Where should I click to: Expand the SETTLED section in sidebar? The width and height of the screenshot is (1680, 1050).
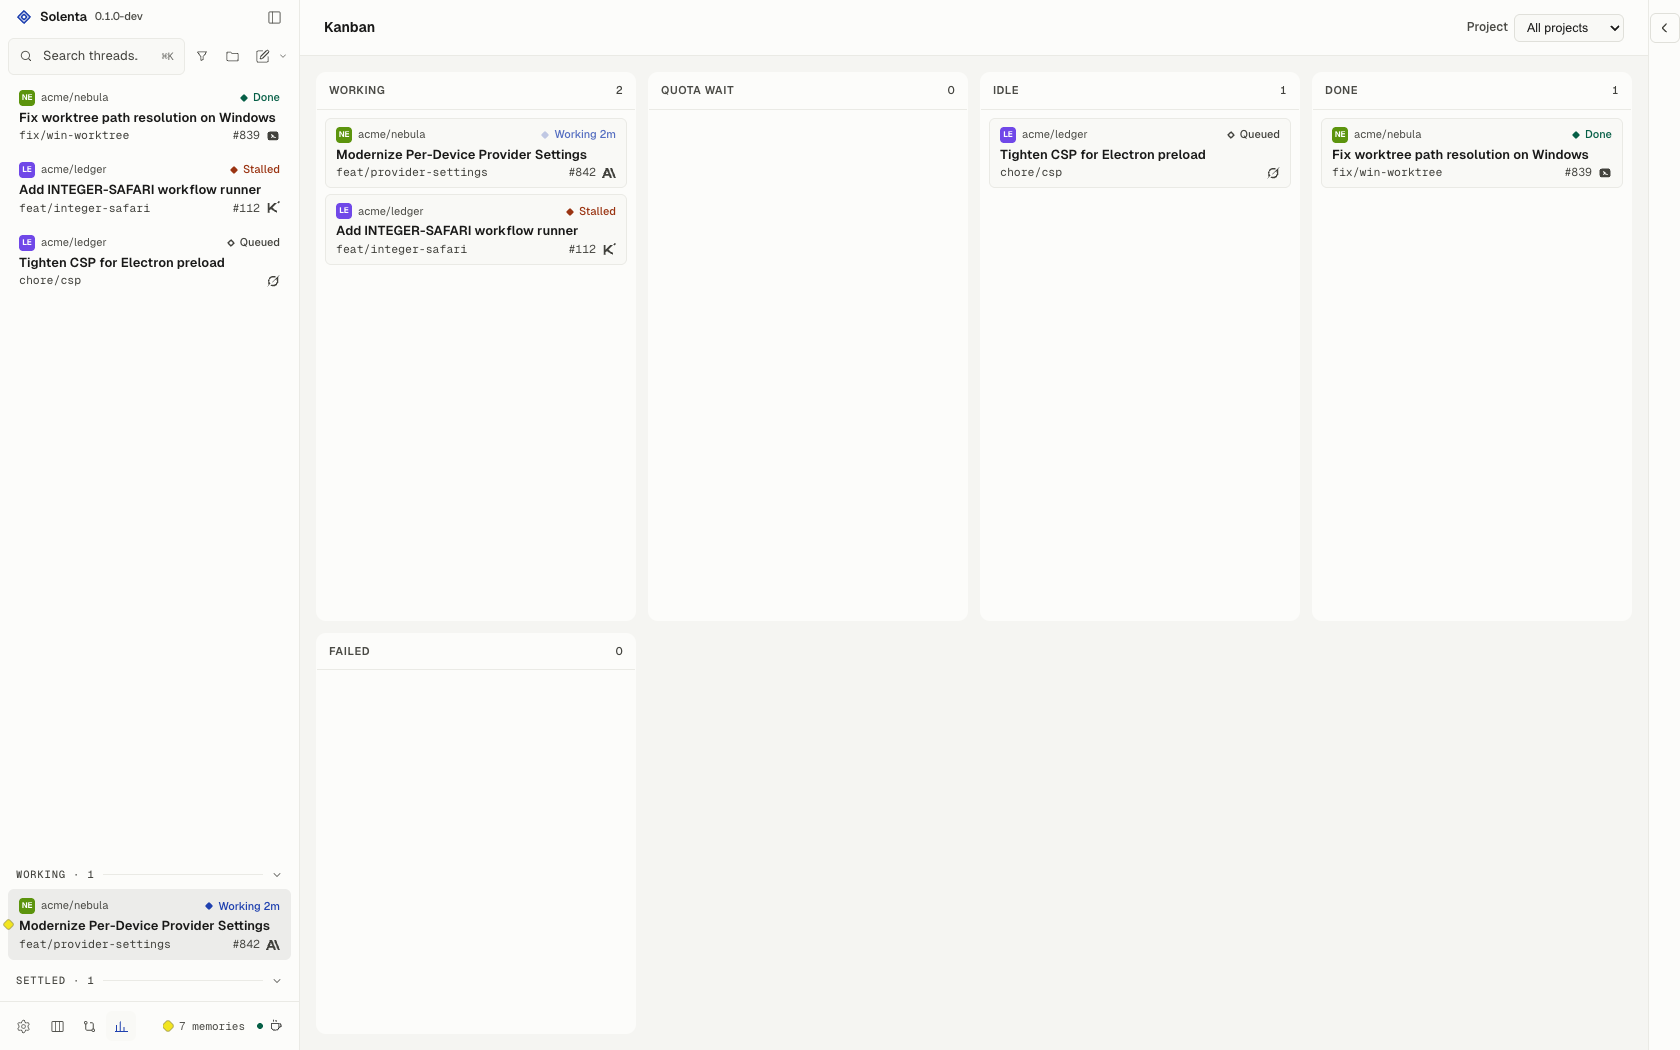tap(277, 981)
